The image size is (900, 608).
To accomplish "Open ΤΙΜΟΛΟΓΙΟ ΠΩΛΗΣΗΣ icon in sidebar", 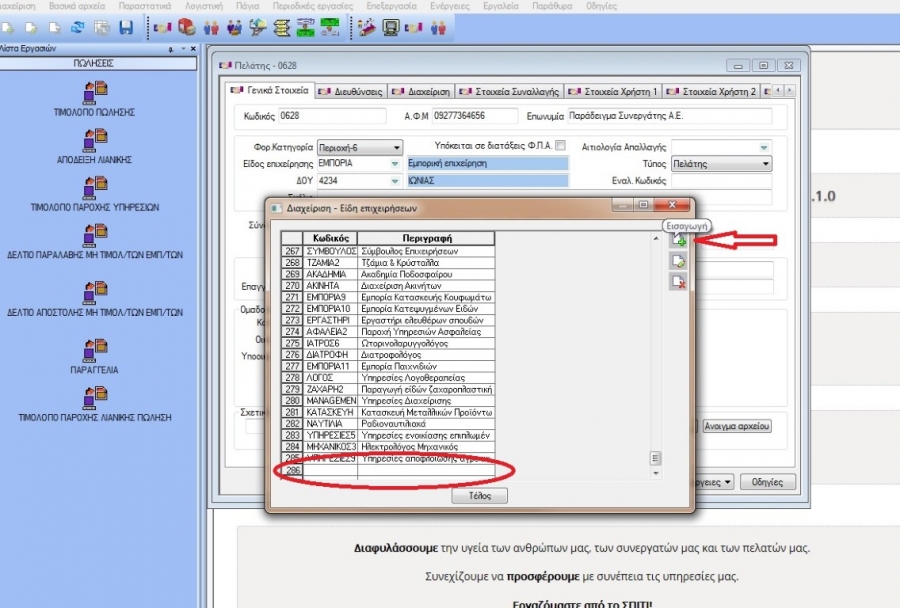I will point(94,93).
